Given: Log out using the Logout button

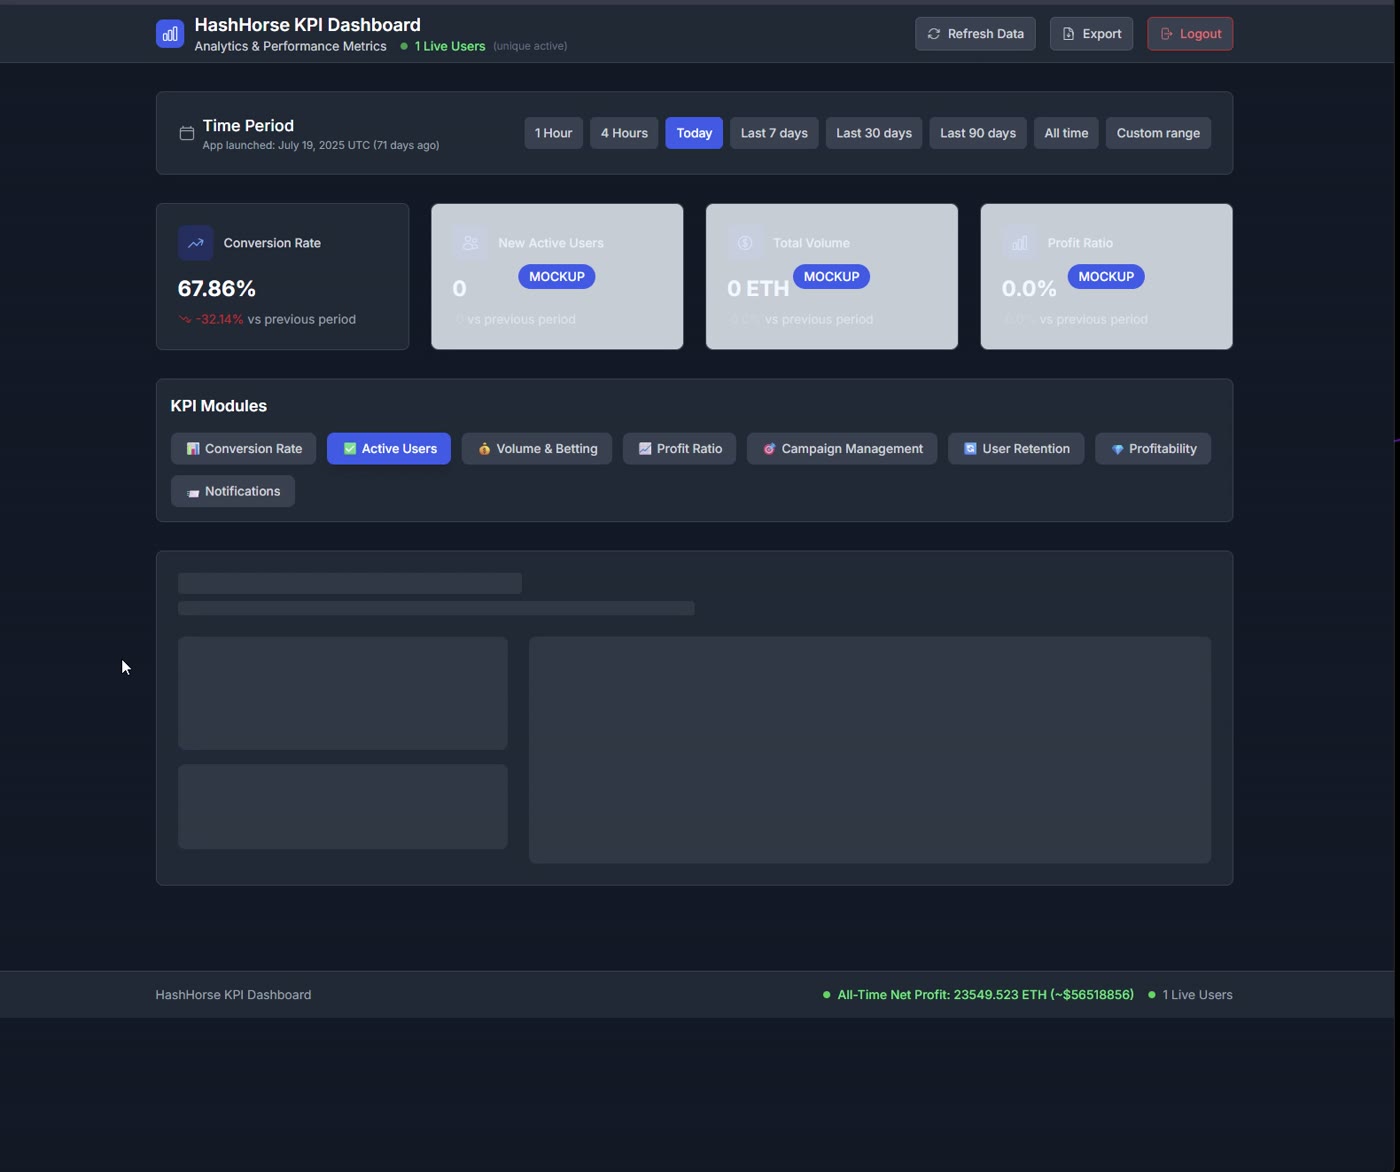Looking at the screenshot, I should click(x=1190, y=34).
